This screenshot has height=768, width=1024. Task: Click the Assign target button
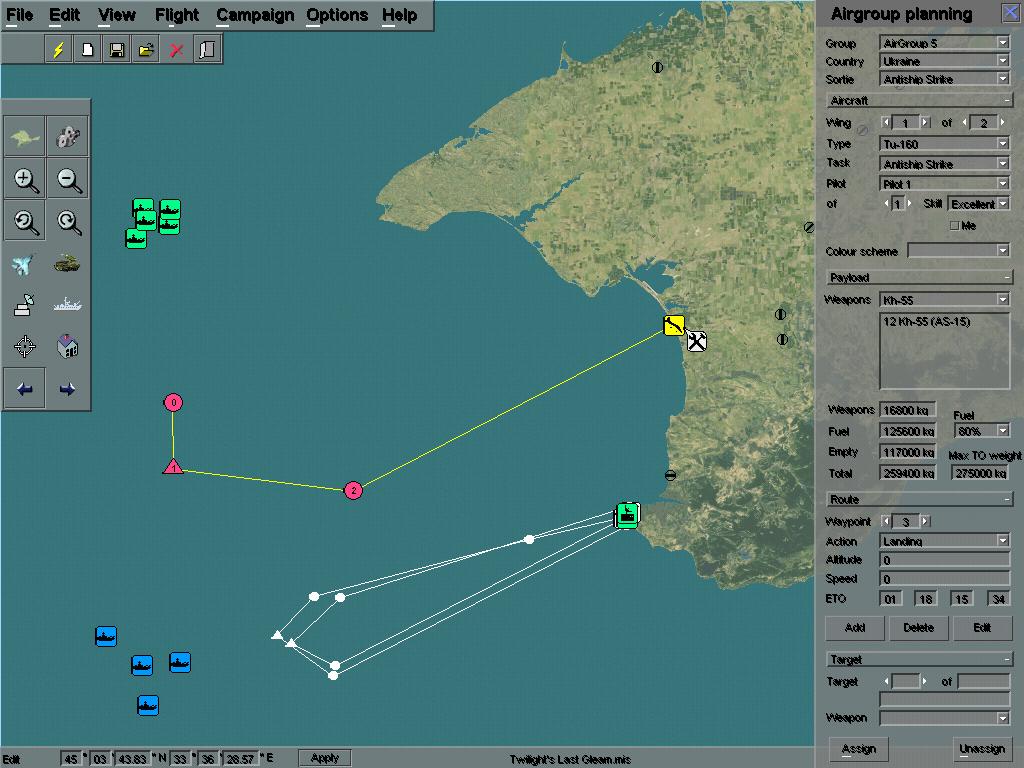pos(858,749)
